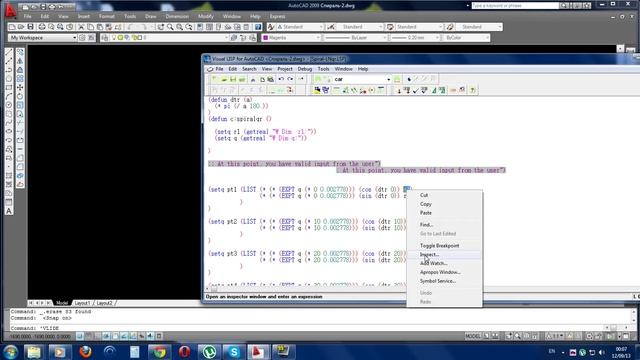This screenshot has height=360, width=640.
Task: Toggle Object Snap in status bar
Action: click(115, 336)
